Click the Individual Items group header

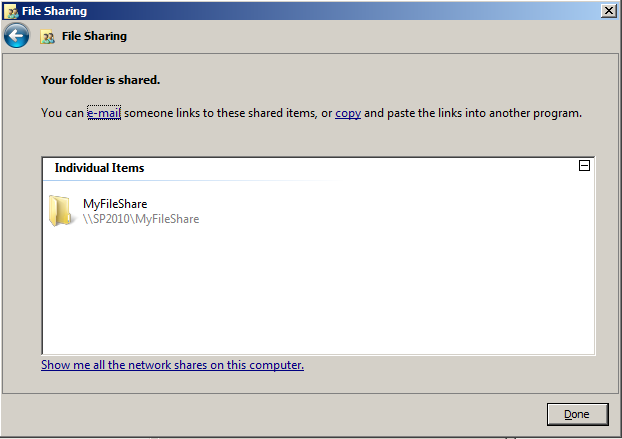(x=99, y=168)
